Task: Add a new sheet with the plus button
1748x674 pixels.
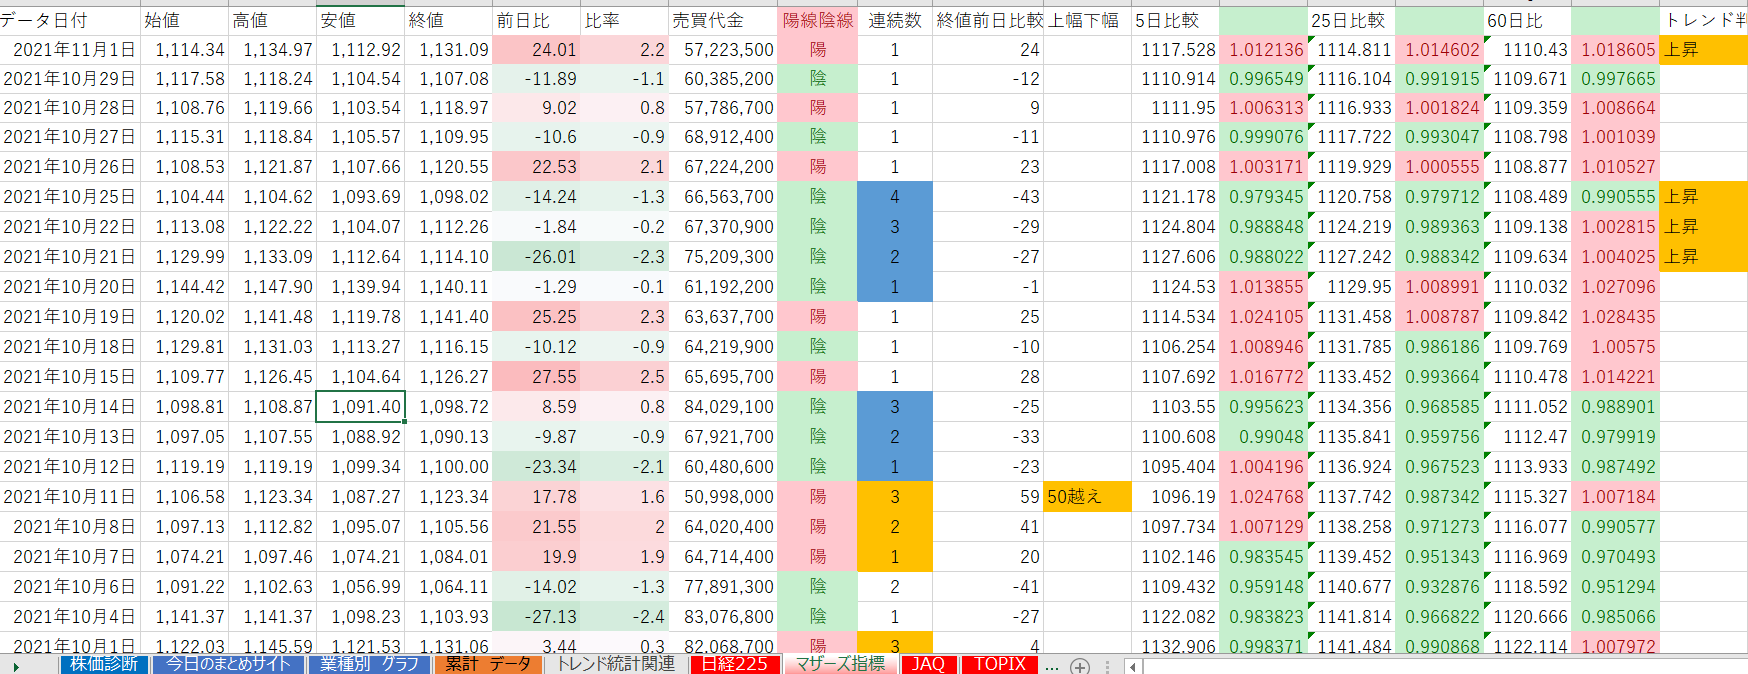Action: 1080,665
